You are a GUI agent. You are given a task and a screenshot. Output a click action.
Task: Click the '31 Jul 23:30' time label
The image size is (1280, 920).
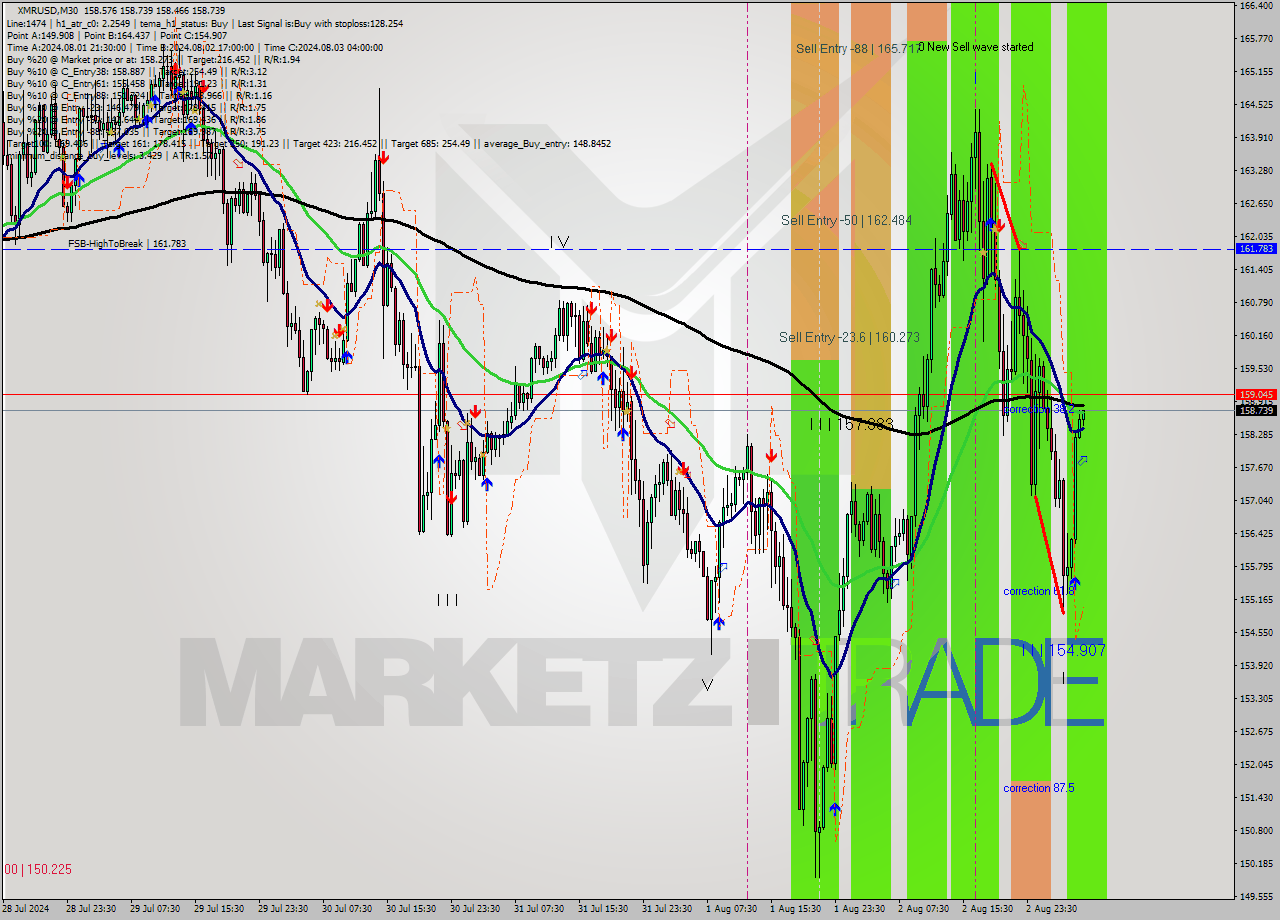667,909
